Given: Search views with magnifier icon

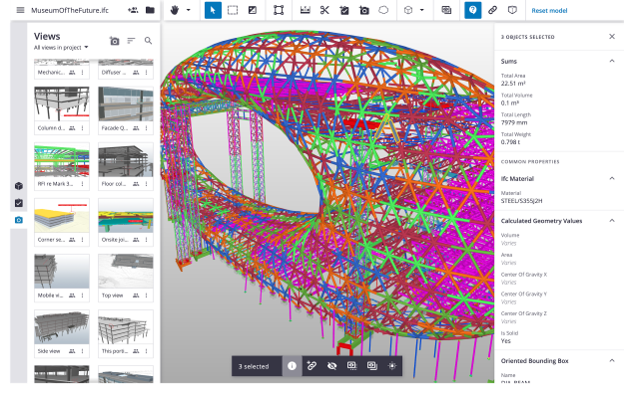Looking at the screenshot, I should 148,41.
